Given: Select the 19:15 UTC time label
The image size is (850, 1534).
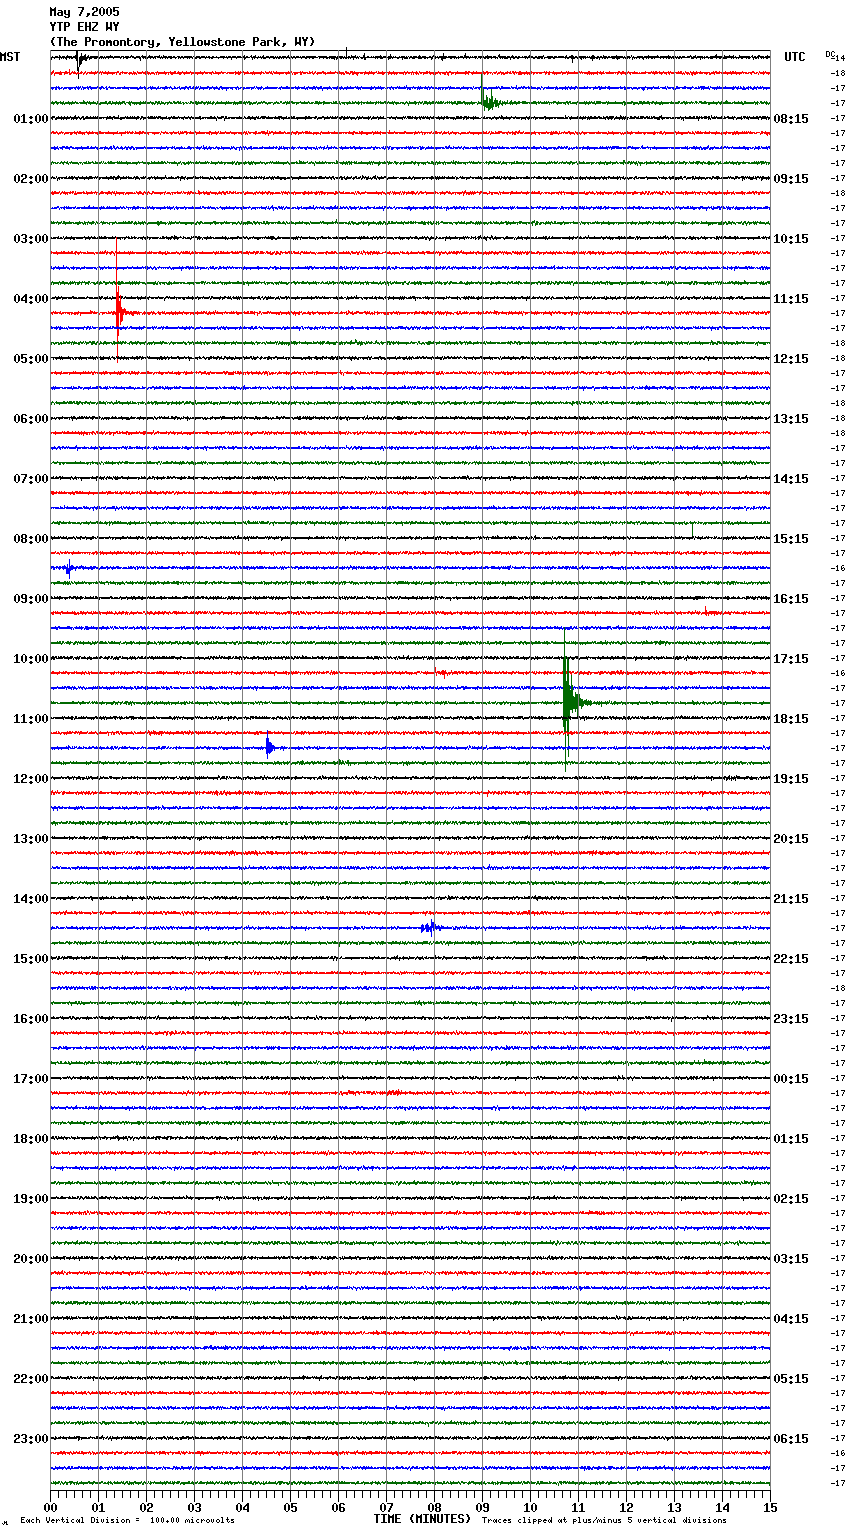Looking at the screenshot, I should 791,779.
